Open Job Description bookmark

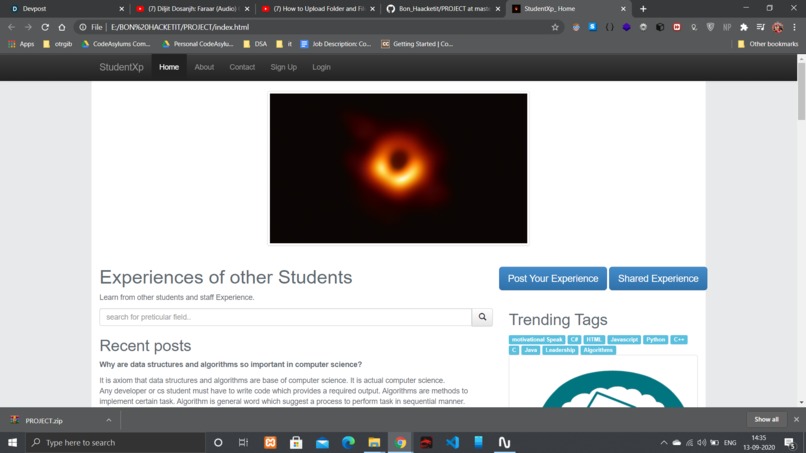click(x=336, y=44)
